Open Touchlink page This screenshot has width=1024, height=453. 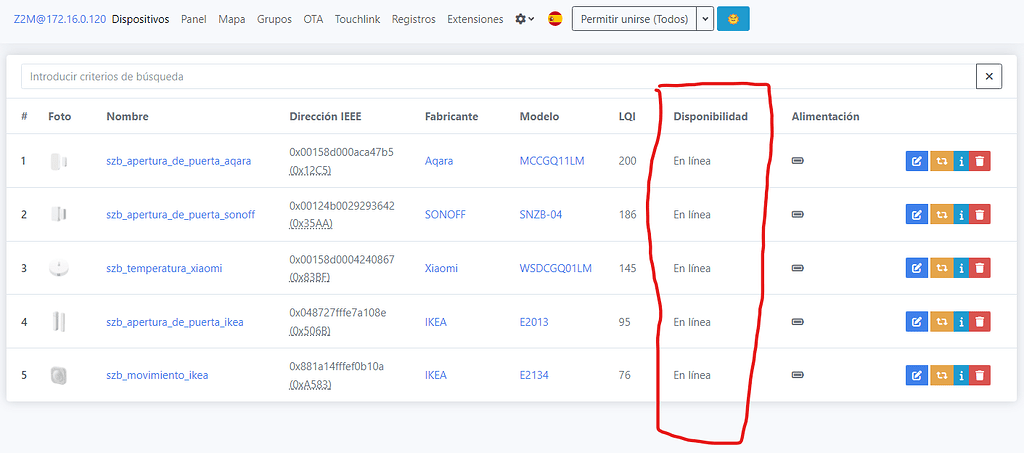click(358, 19)
